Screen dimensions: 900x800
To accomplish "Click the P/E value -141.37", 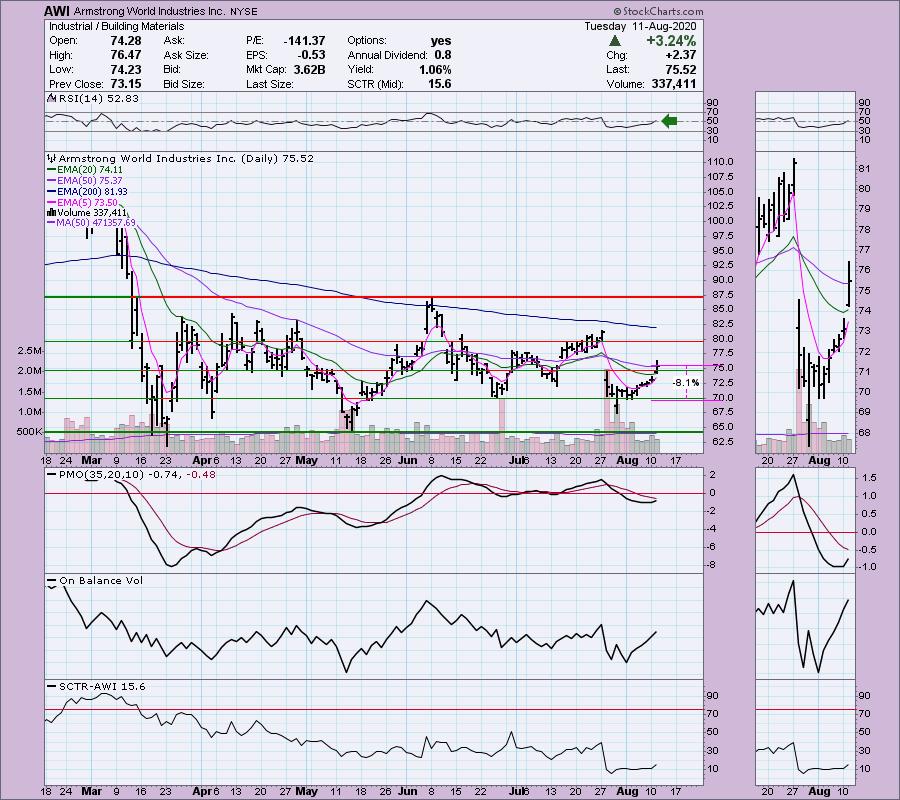I will (304, 41).
